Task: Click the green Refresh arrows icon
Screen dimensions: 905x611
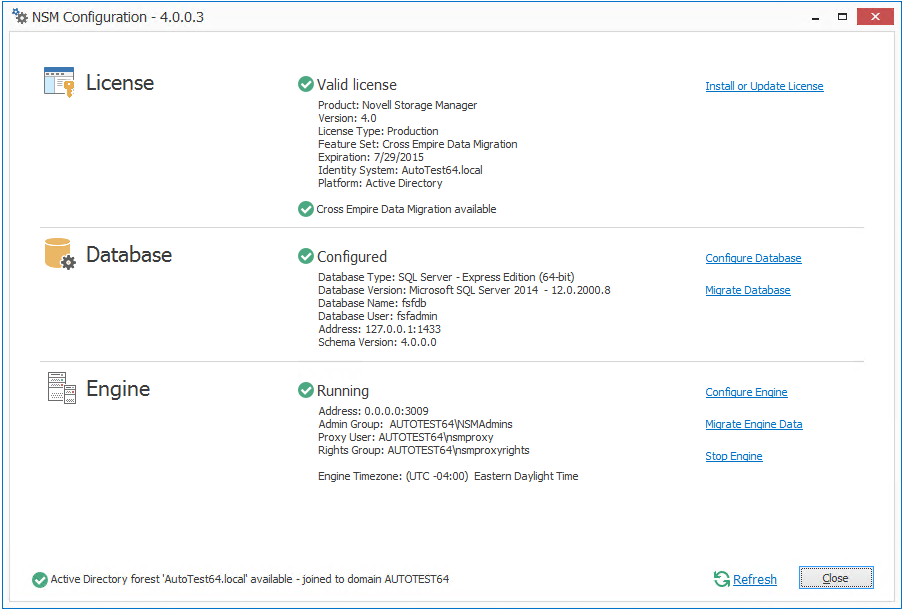Action: tap(721, 579)
